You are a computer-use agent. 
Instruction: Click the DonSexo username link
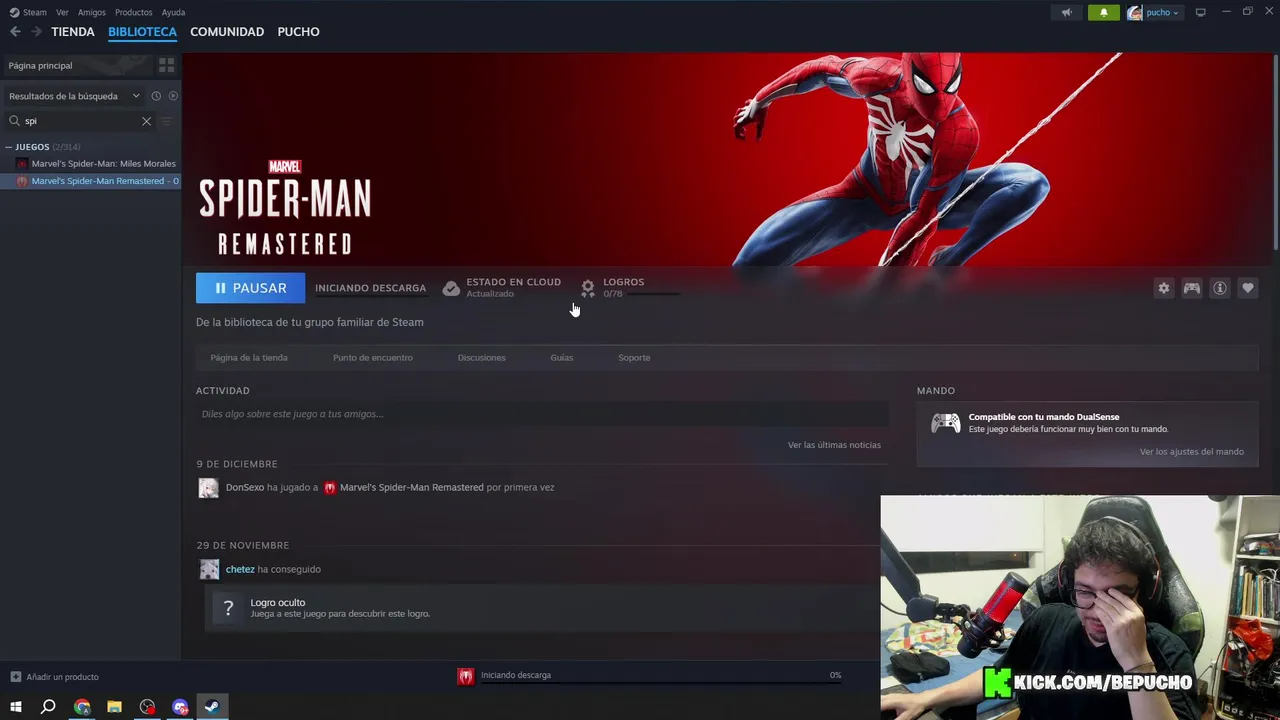coord(245,488)
